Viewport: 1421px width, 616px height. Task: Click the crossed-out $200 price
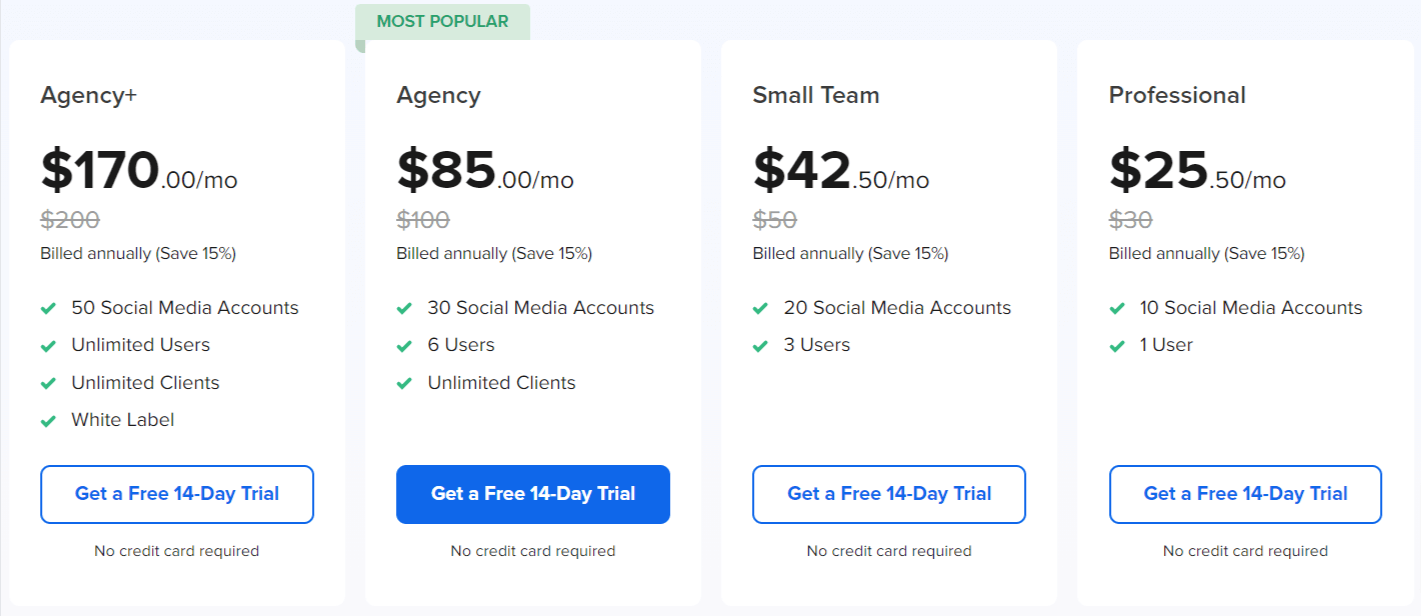click(70, 220)
